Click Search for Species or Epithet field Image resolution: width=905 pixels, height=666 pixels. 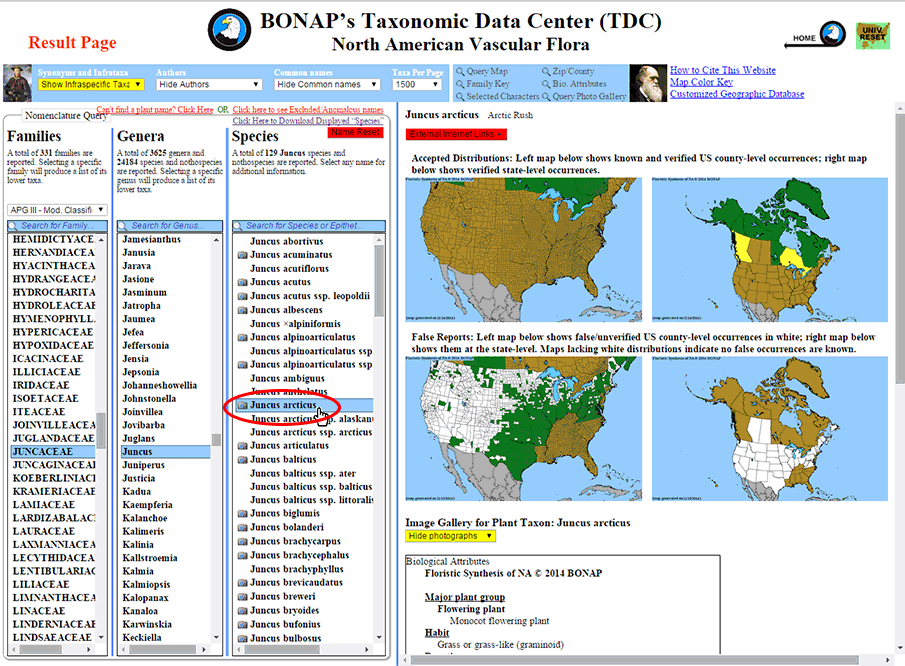[x=309, y=226]
